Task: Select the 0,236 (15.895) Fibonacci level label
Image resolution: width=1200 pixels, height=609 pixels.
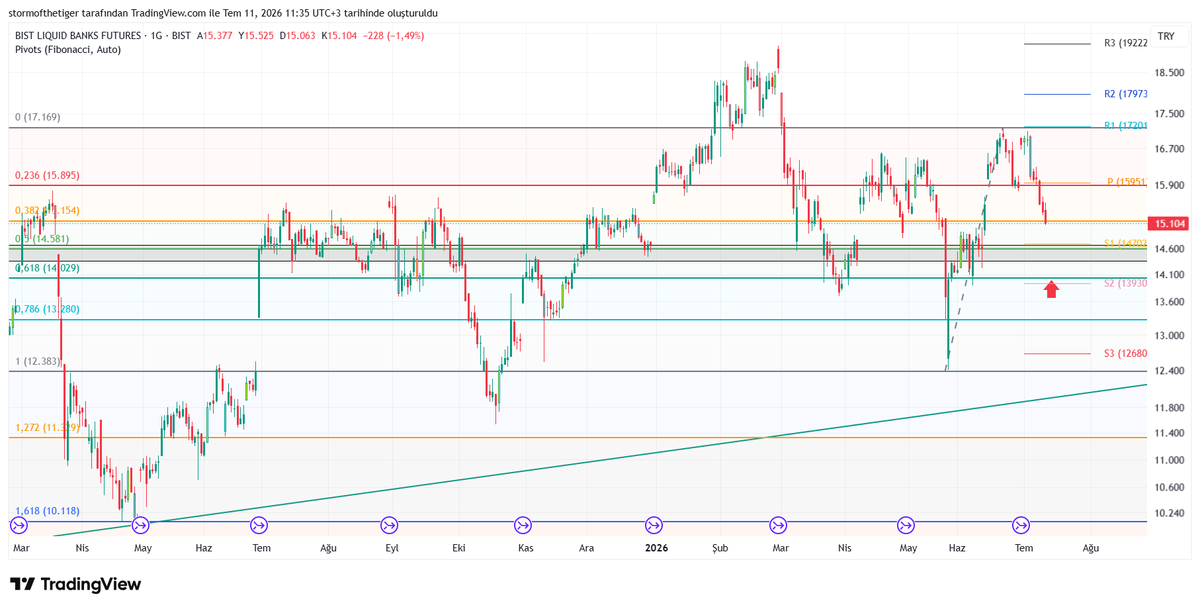Action: (x=47, y=175)
